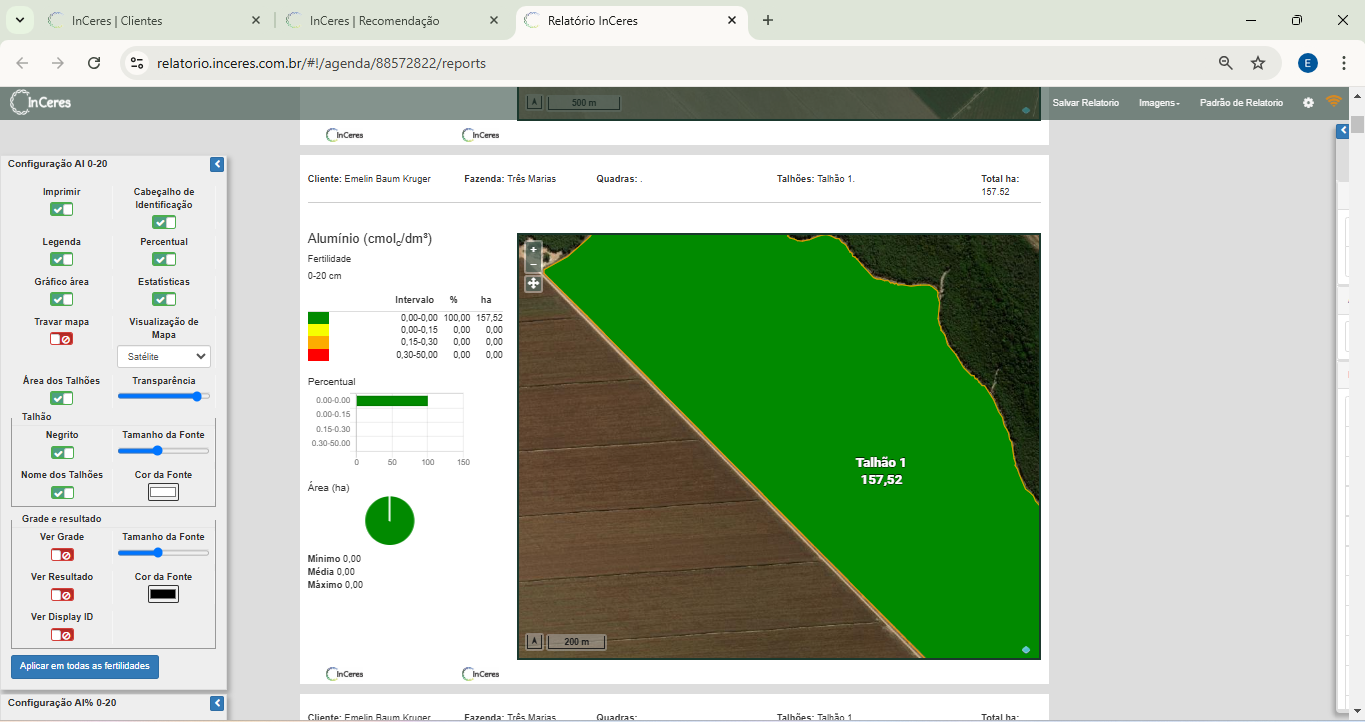Expand Configuração Al% 0-20 panel

pyautogui.click(x=217, y=703)
